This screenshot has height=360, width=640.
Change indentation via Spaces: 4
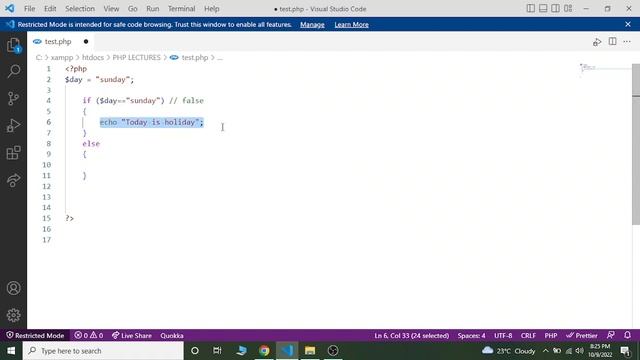click(x=471, y=336)
